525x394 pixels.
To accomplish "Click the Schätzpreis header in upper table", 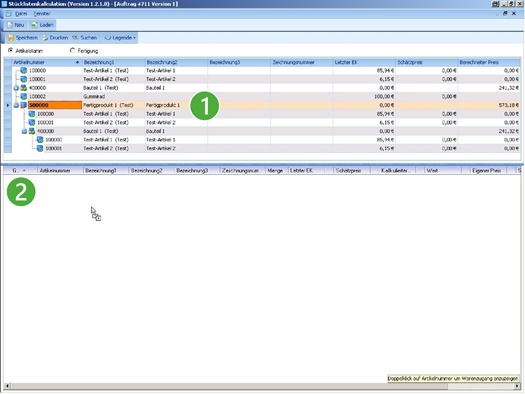I will [x=427, y=62].
